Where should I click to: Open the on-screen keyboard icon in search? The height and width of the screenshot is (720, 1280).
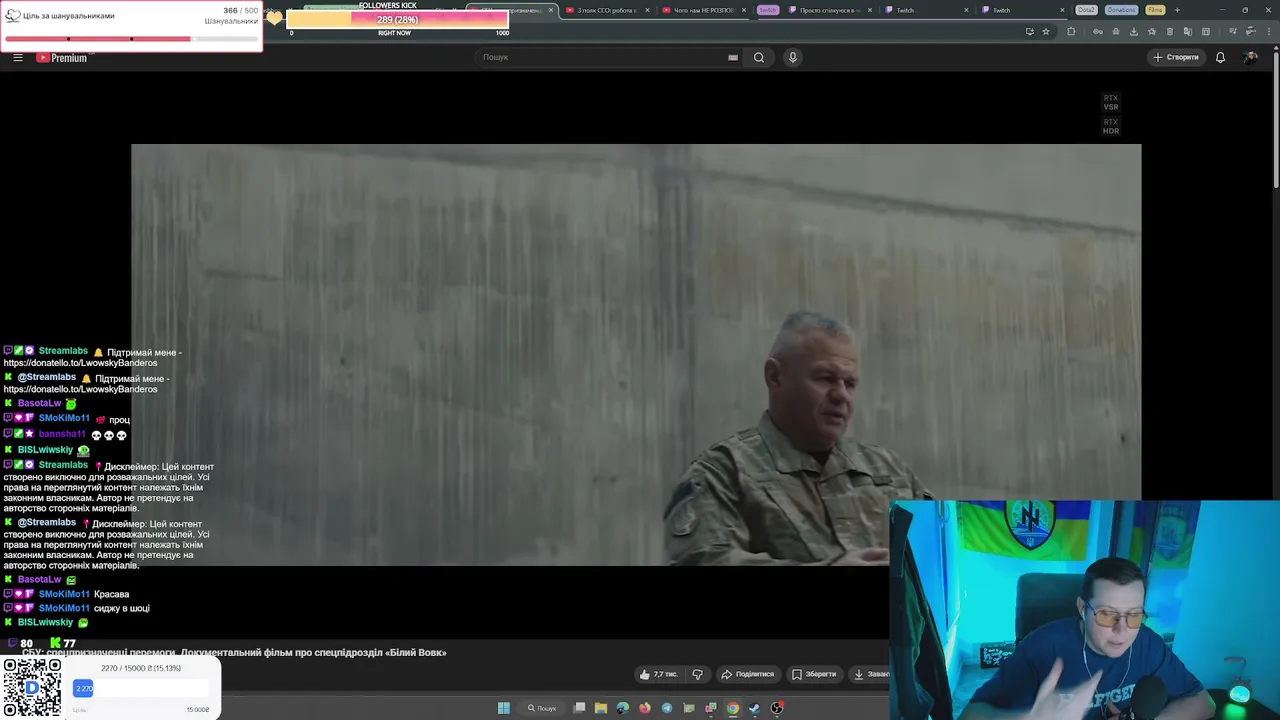tap(733, 57)
